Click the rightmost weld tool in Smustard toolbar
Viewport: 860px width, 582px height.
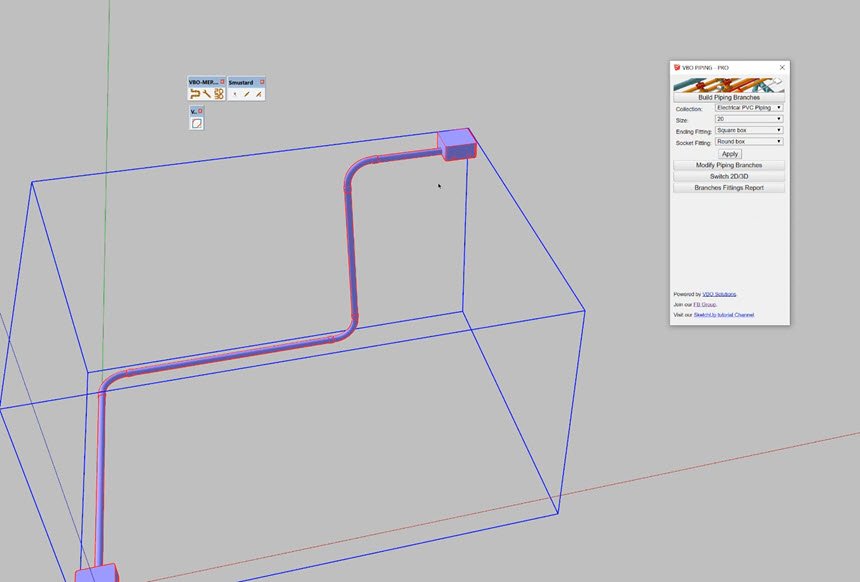(x=259, y=94)
